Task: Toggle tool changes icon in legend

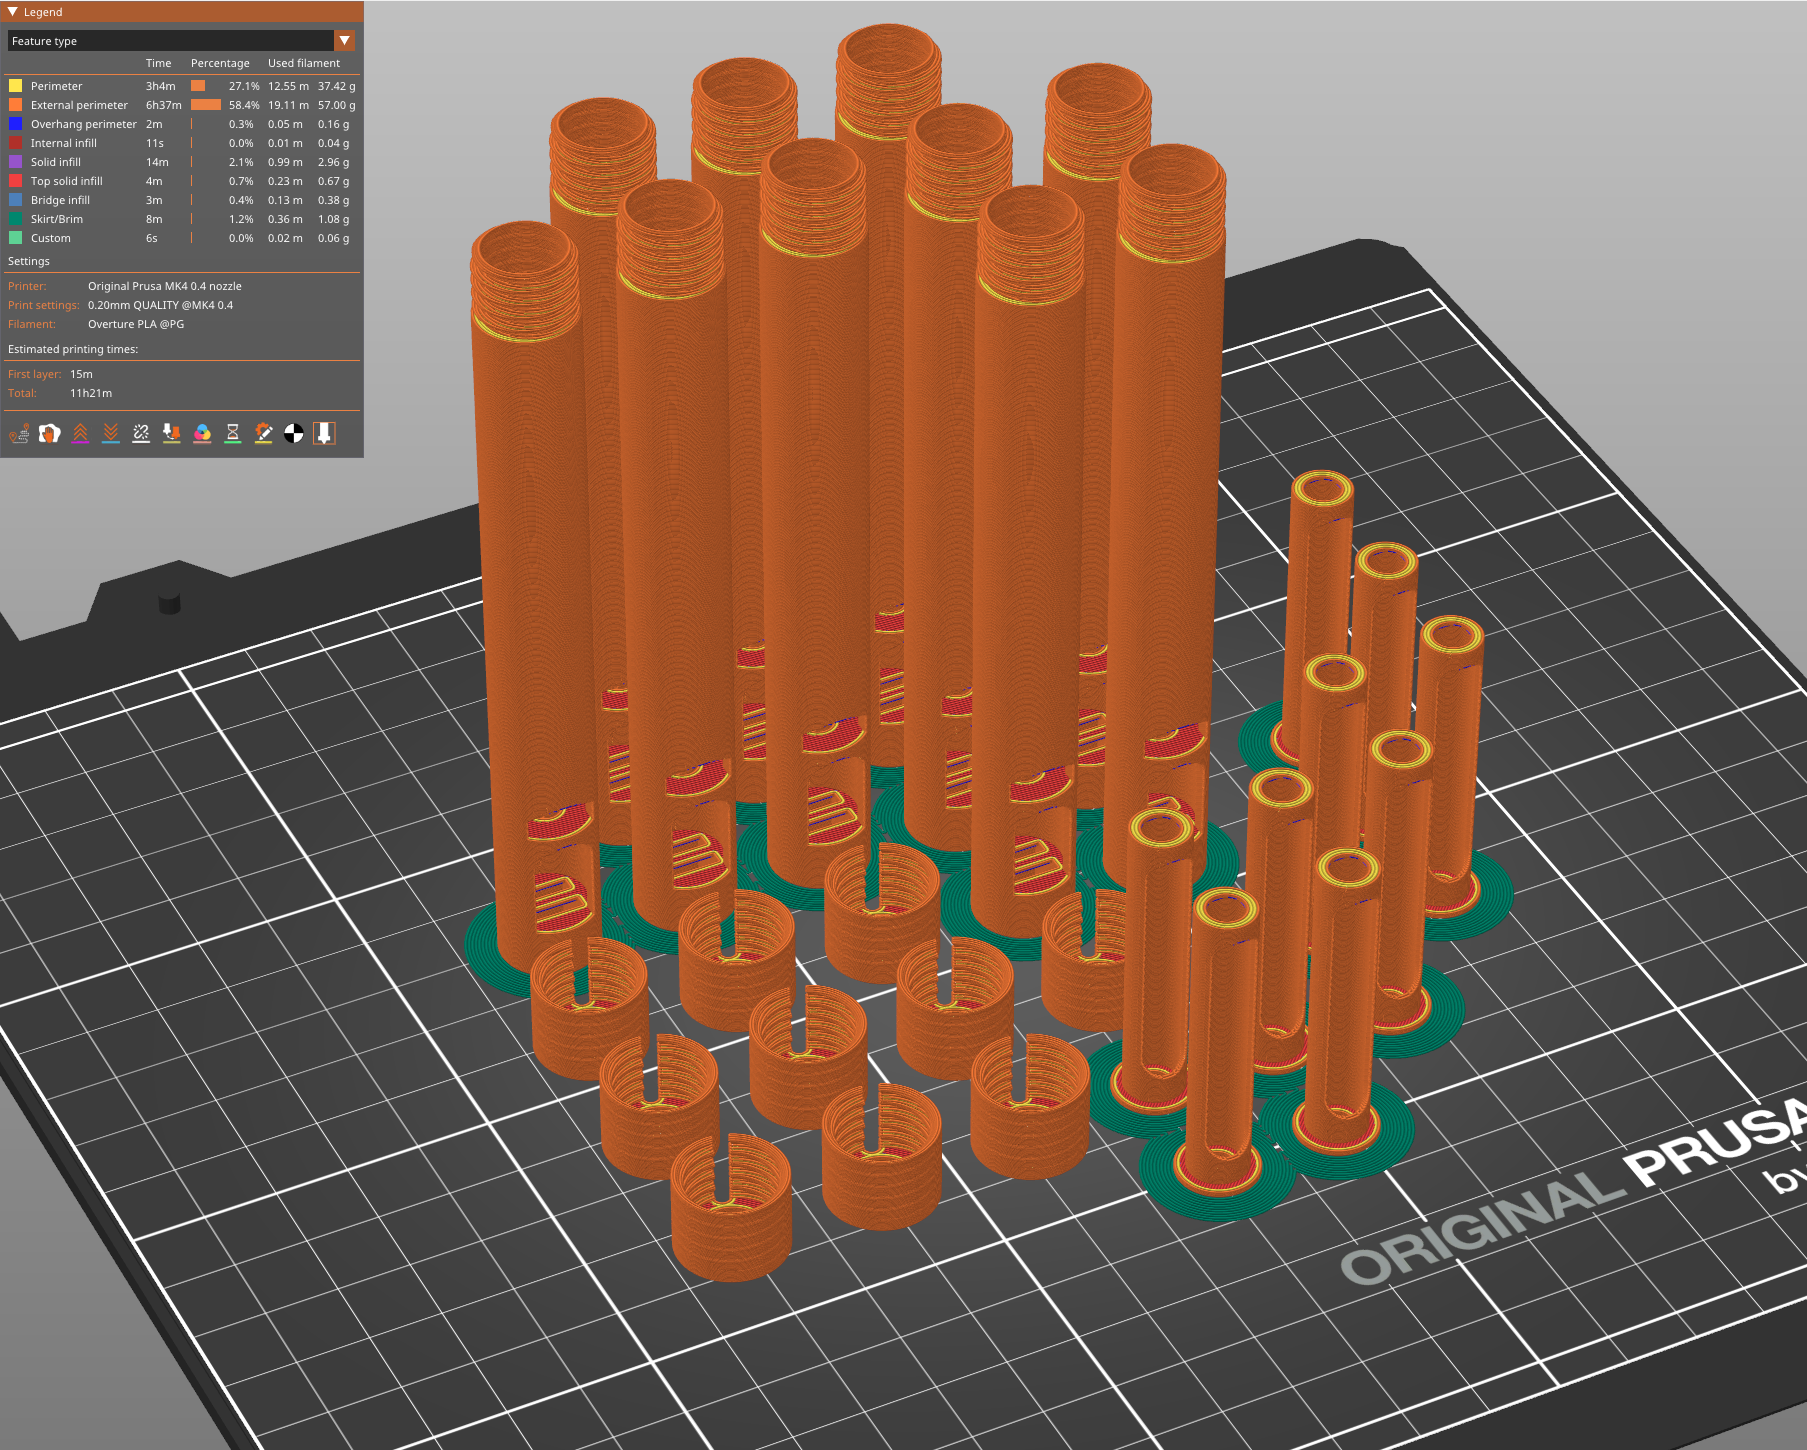Action: (x=172, y=433)
